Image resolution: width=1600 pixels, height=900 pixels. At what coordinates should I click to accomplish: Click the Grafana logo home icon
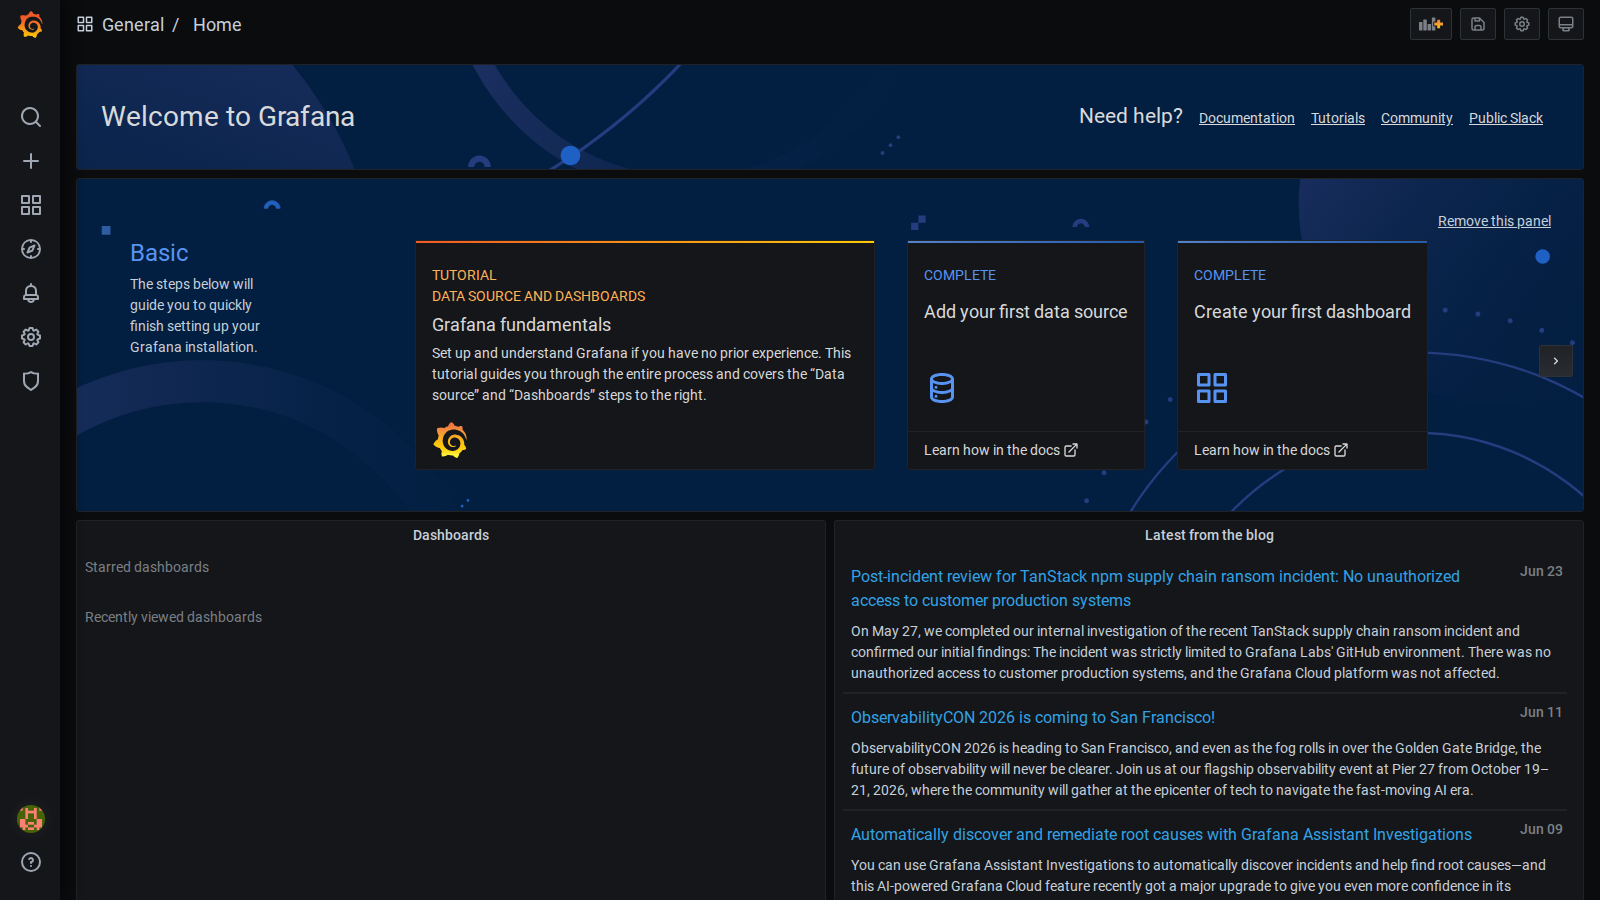pos(31,25)
